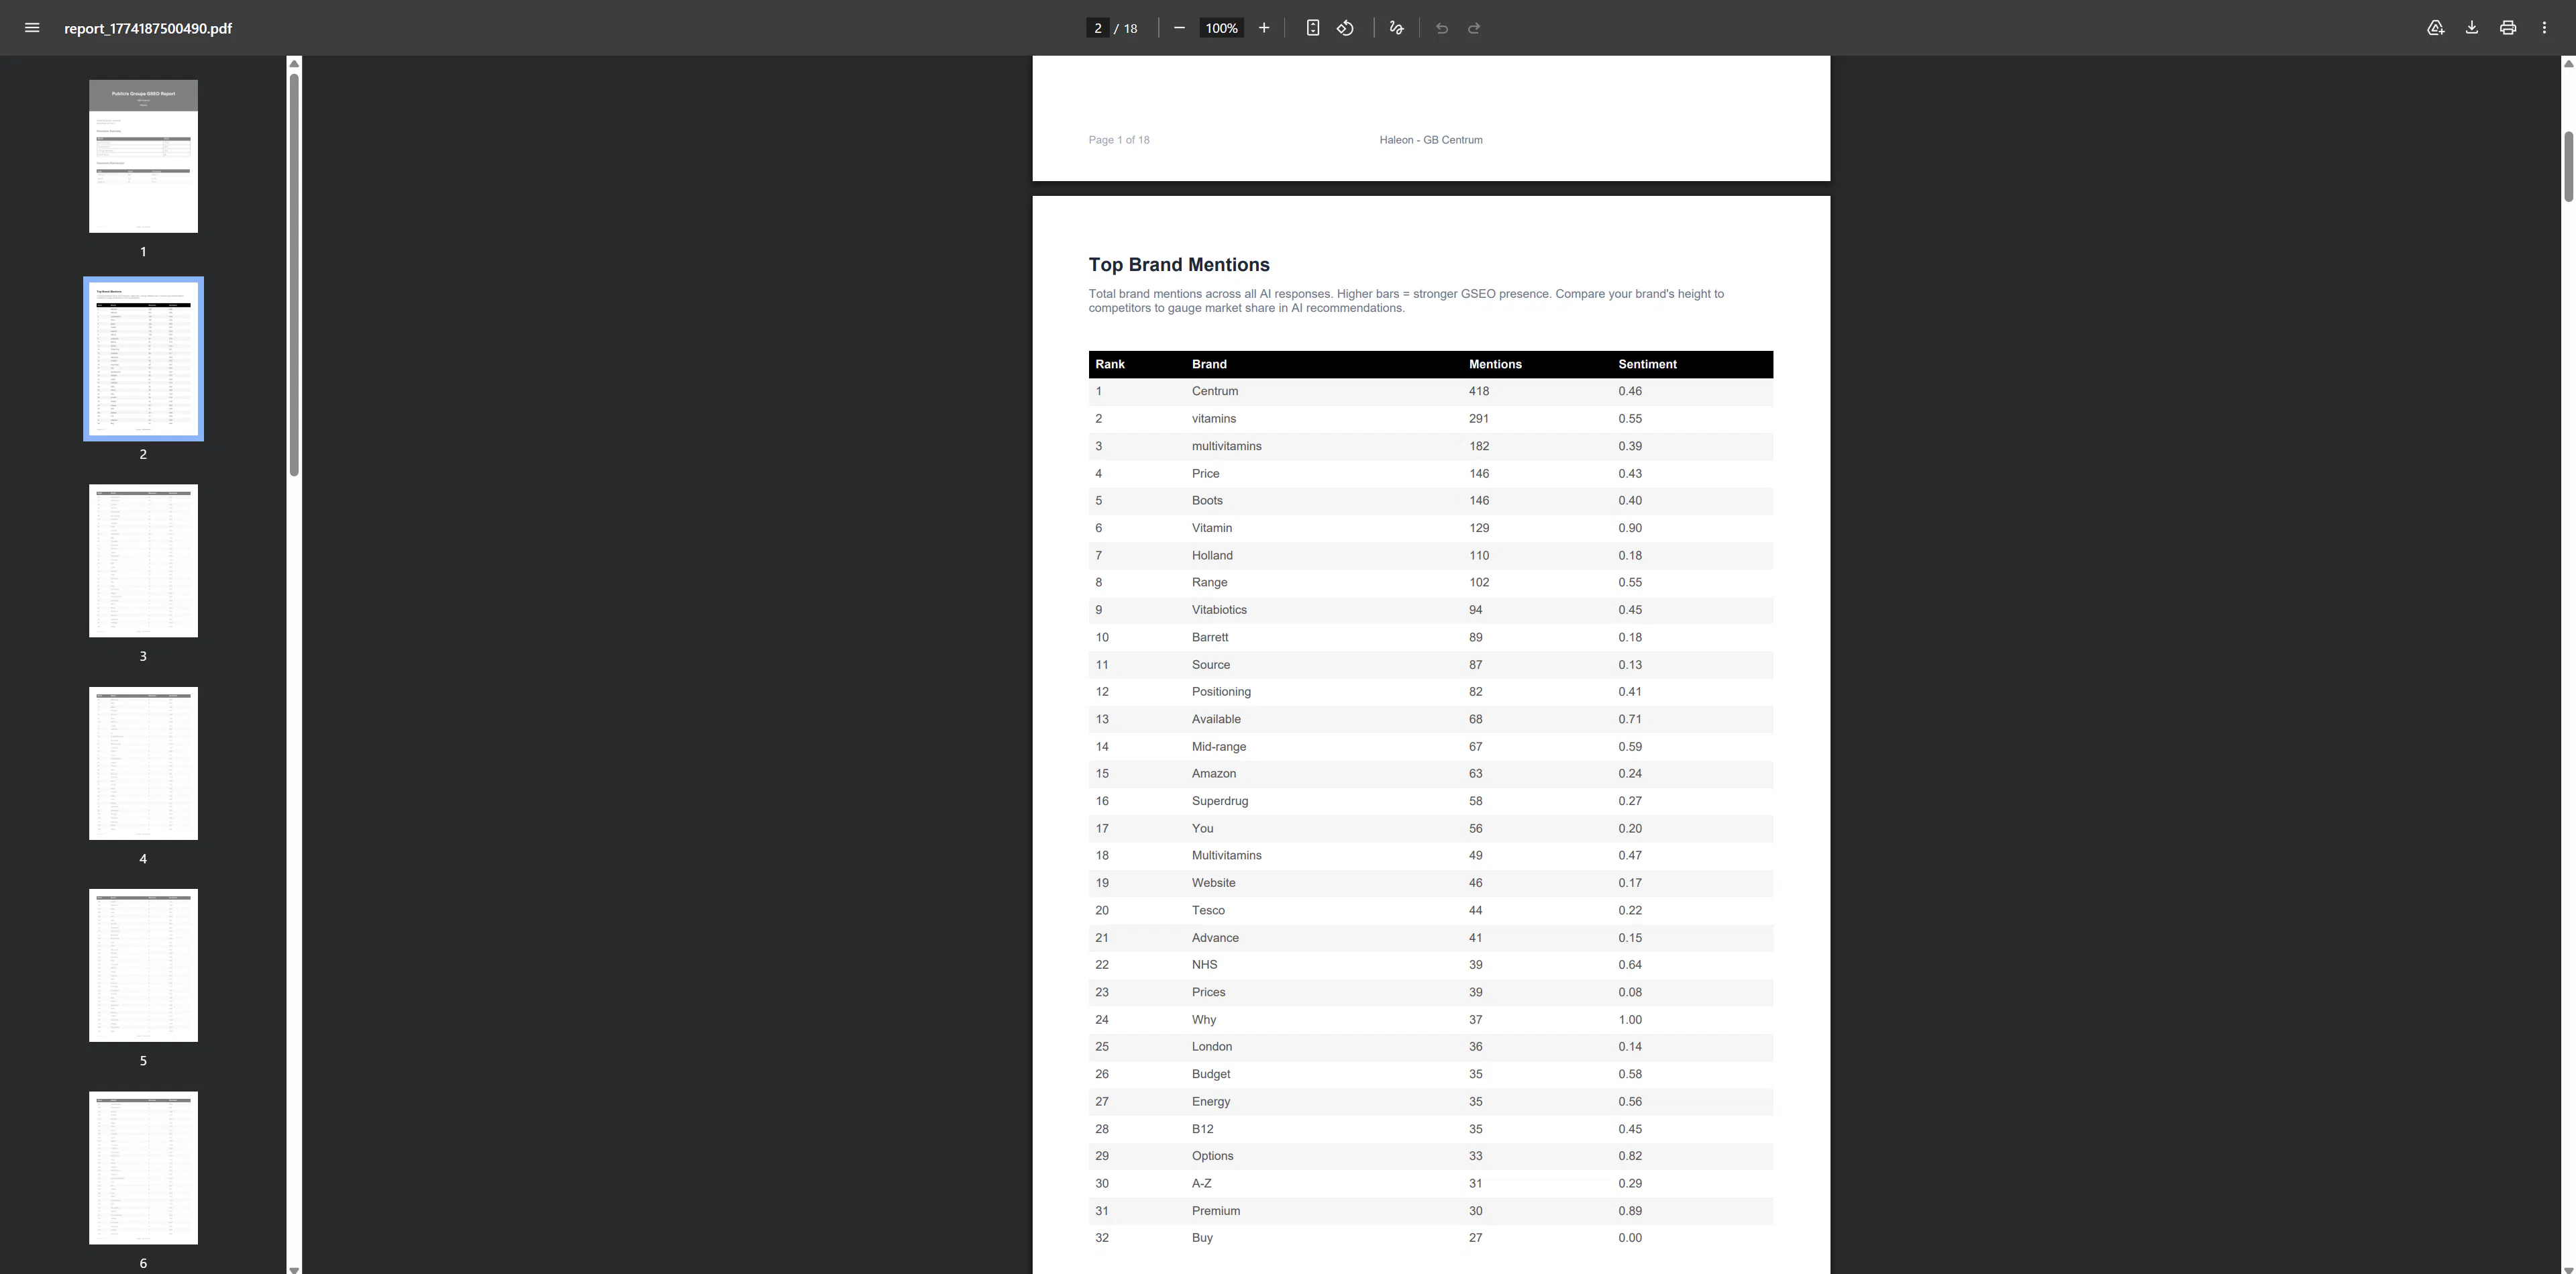This screenshot has width=2576, height=1274.
Task: Click the scroll down arrow of the document
Action: [2568, 1269]
